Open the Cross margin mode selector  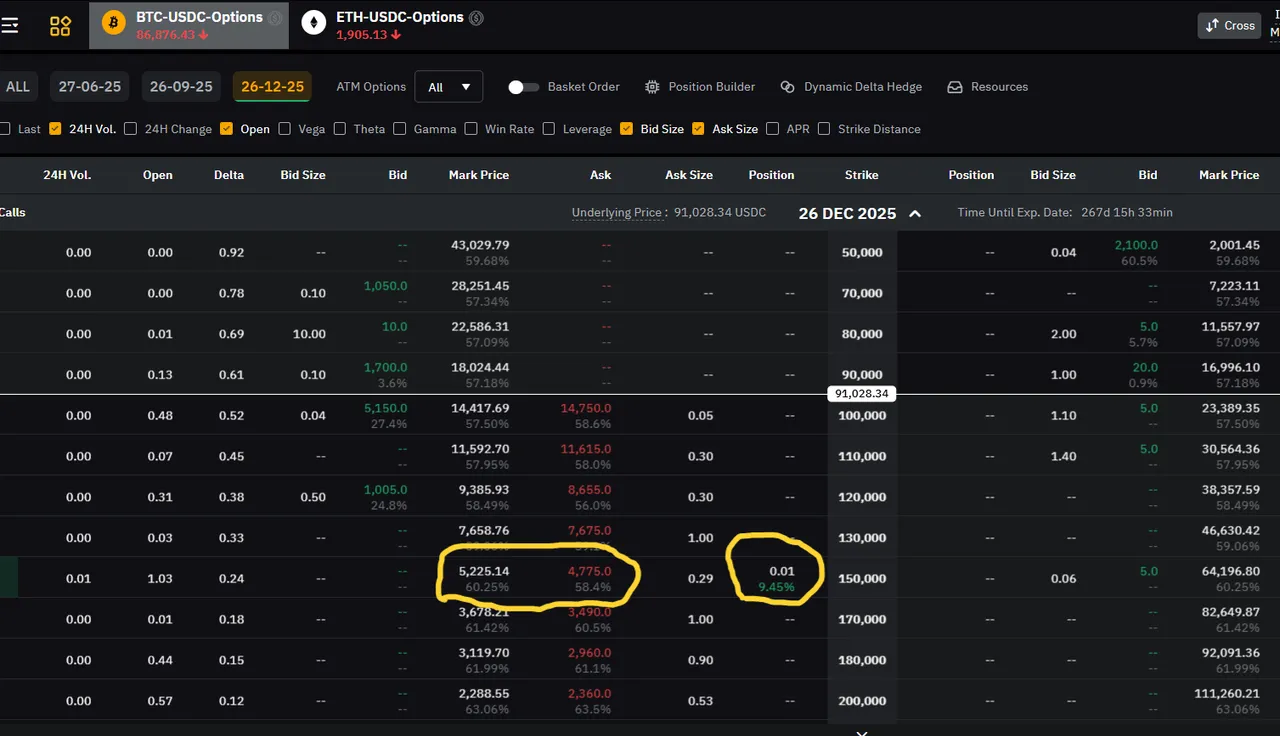click(x=1230, y=25)
